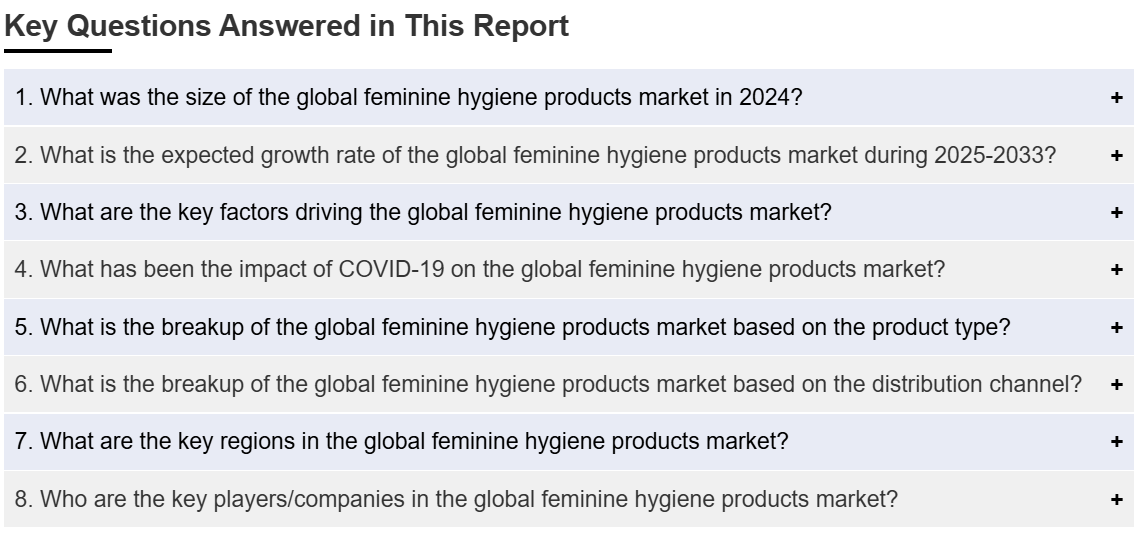This screenshot has height=533, width=1138.
Task: Open key factors question via plus icon
Action: (x=1117, y=212)
